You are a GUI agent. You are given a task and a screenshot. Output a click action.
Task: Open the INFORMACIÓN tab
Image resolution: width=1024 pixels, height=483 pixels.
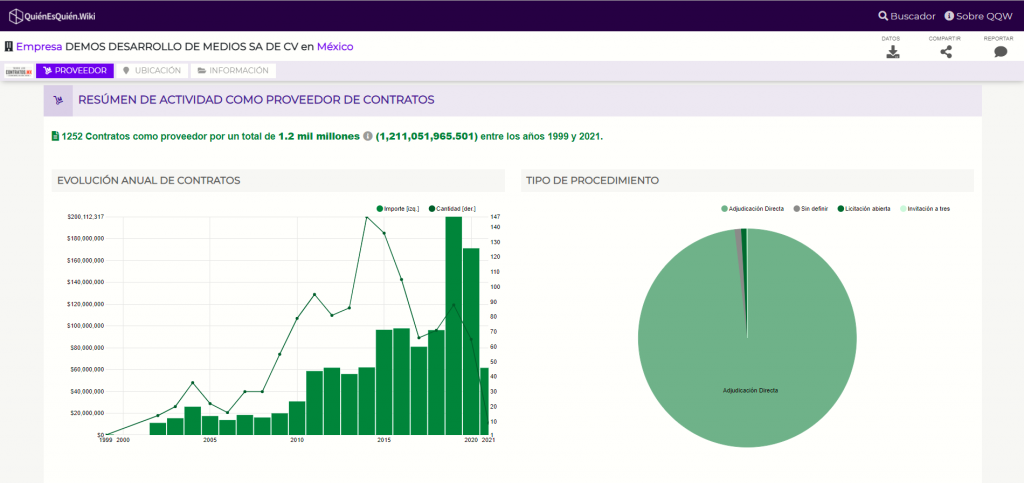pos(233,70)
